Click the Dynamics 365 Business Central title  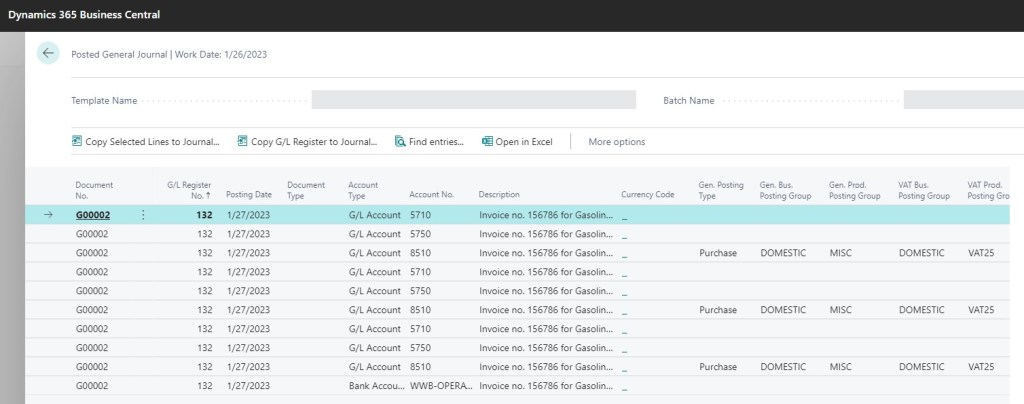84,15
